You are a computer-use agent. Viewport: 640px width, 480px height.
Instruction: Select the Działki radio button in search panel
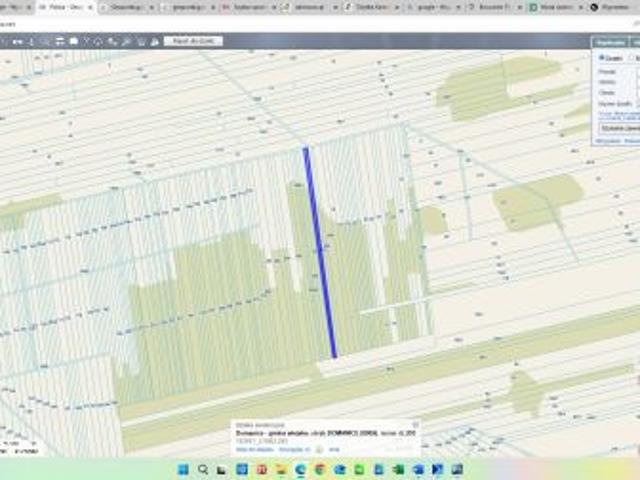point(601,57)
